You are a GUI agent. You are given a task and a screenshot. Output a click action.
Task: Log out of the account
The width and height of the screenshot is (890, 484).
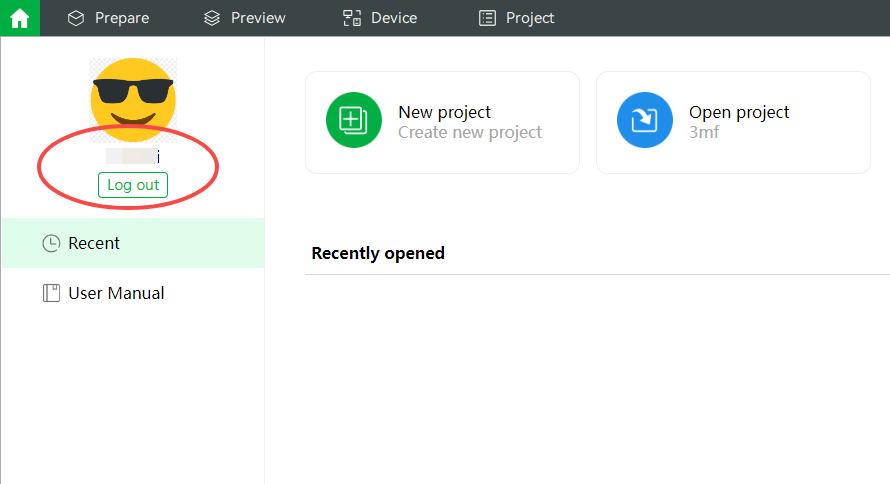133,185
